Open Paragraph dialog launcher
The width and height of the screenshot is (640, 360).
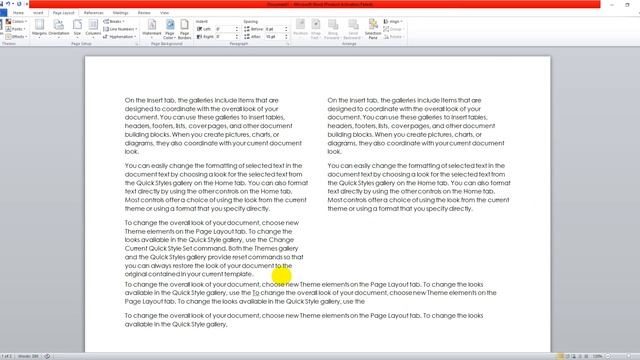click(288, 44)
